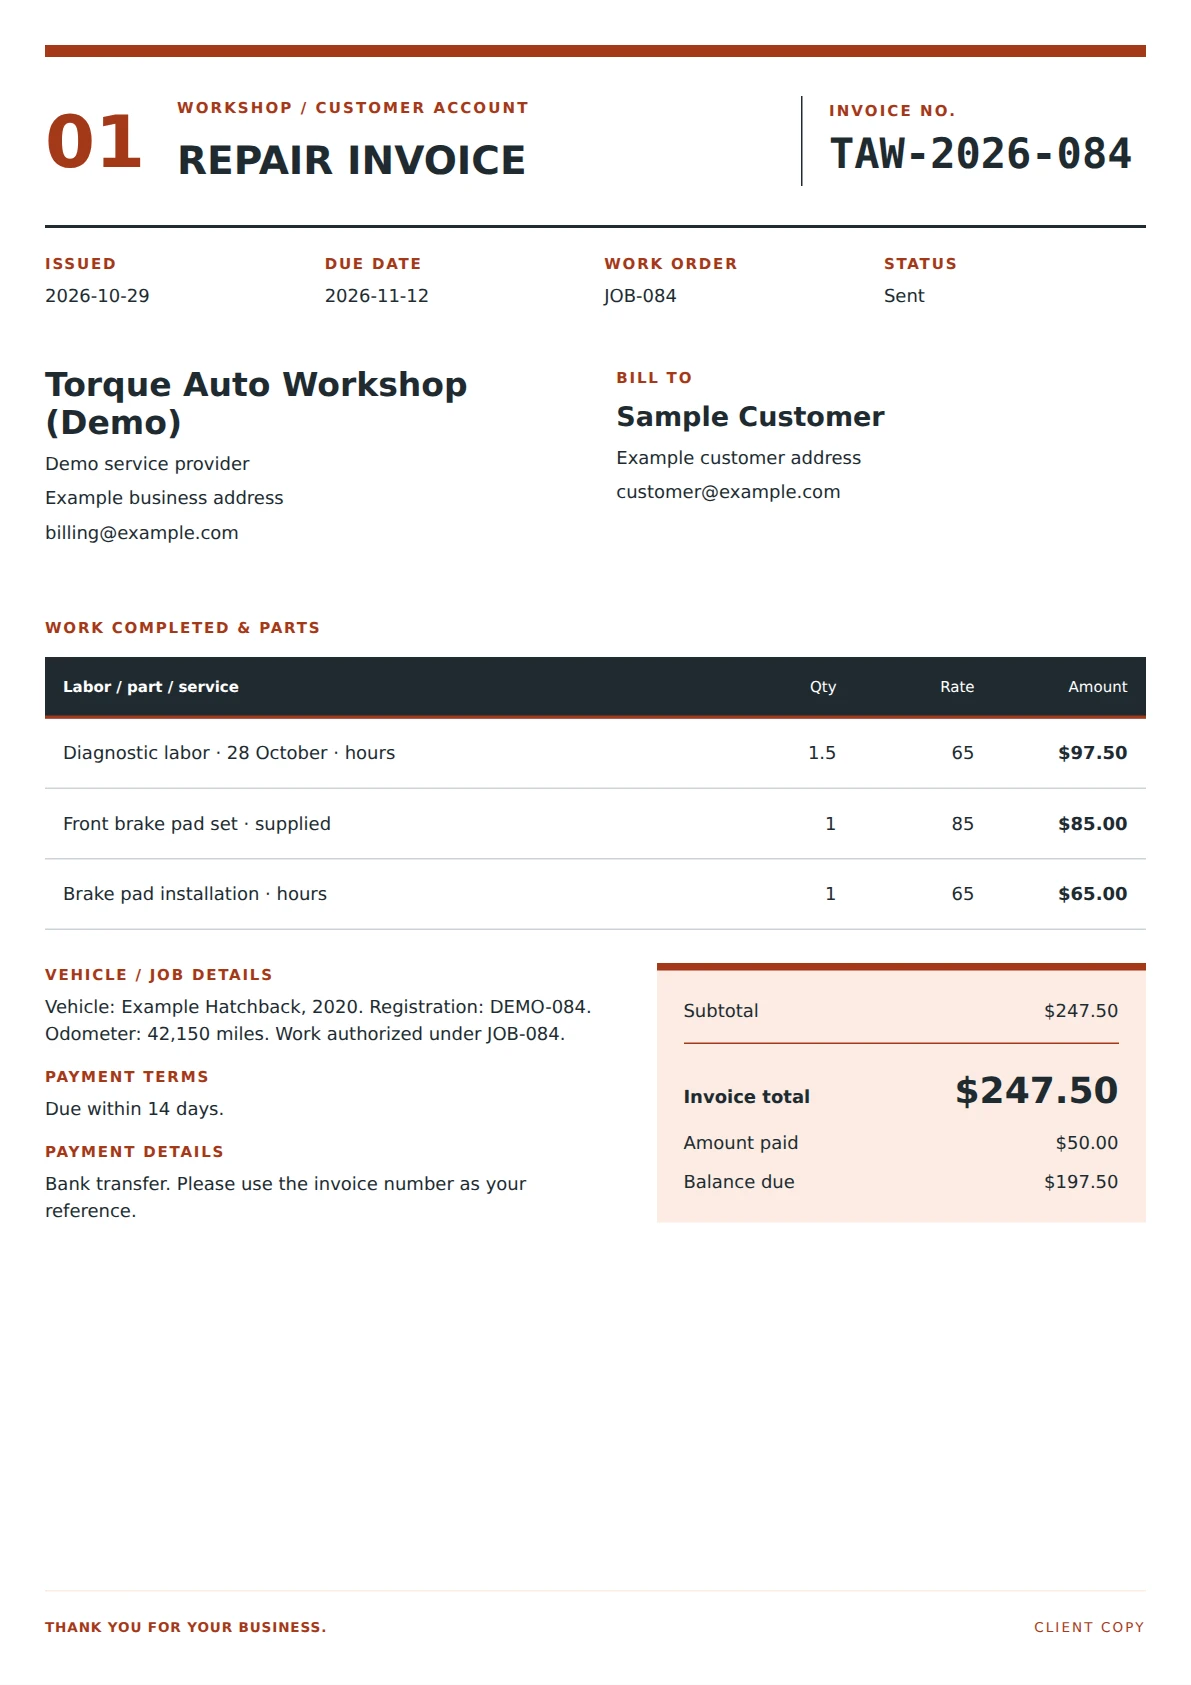Viewport: 1191px width, 1685px height.
Task: Select the large invoice total $247.50
Action: point(1036,1091)
